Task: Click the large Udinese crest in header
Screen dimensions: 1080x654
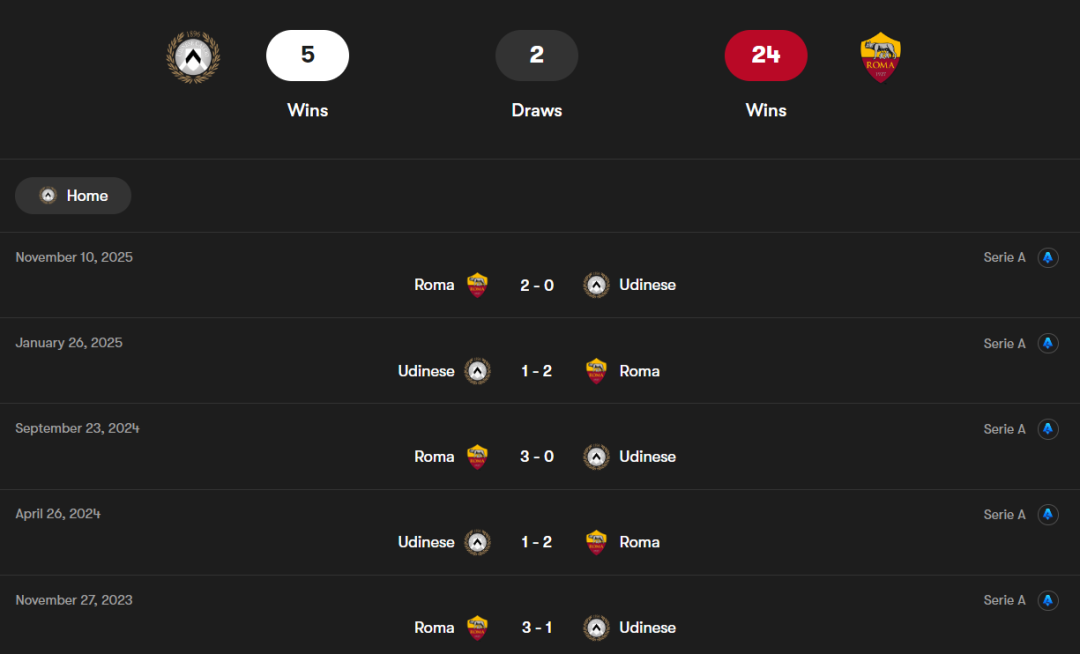Action: click(193, 56)
